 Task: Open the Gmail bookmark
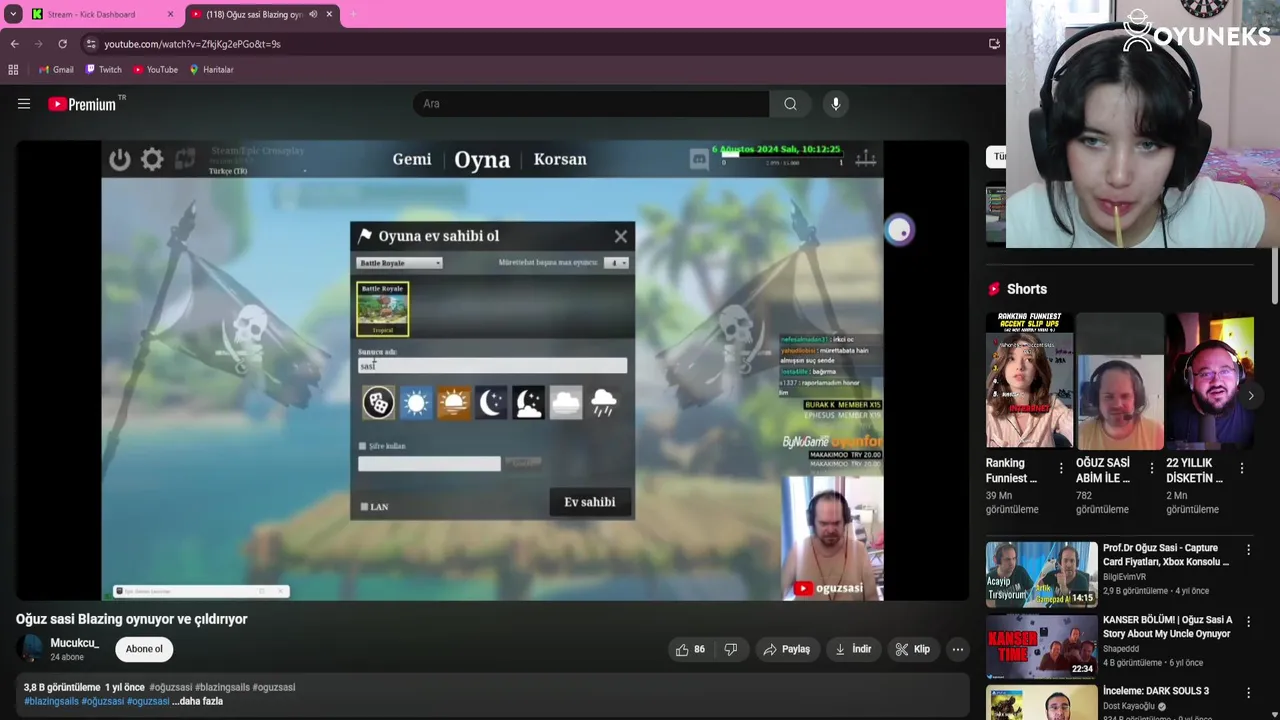(56, 70)
